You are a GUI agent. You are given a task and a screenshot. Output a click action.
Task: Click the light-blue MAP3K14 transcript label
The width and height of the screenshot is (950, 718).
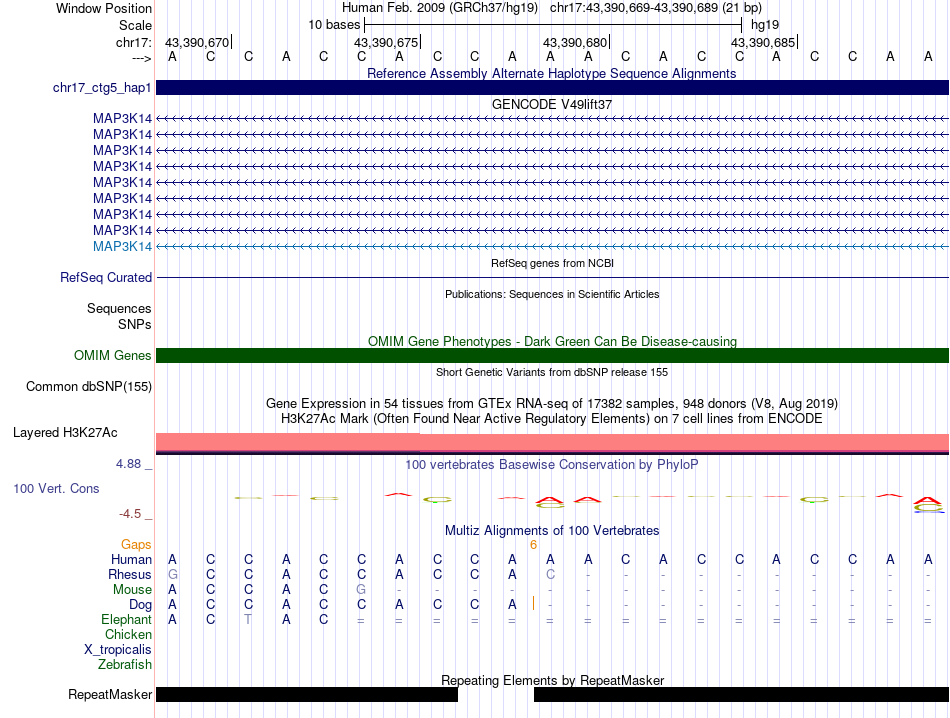(x=122, y=247)
